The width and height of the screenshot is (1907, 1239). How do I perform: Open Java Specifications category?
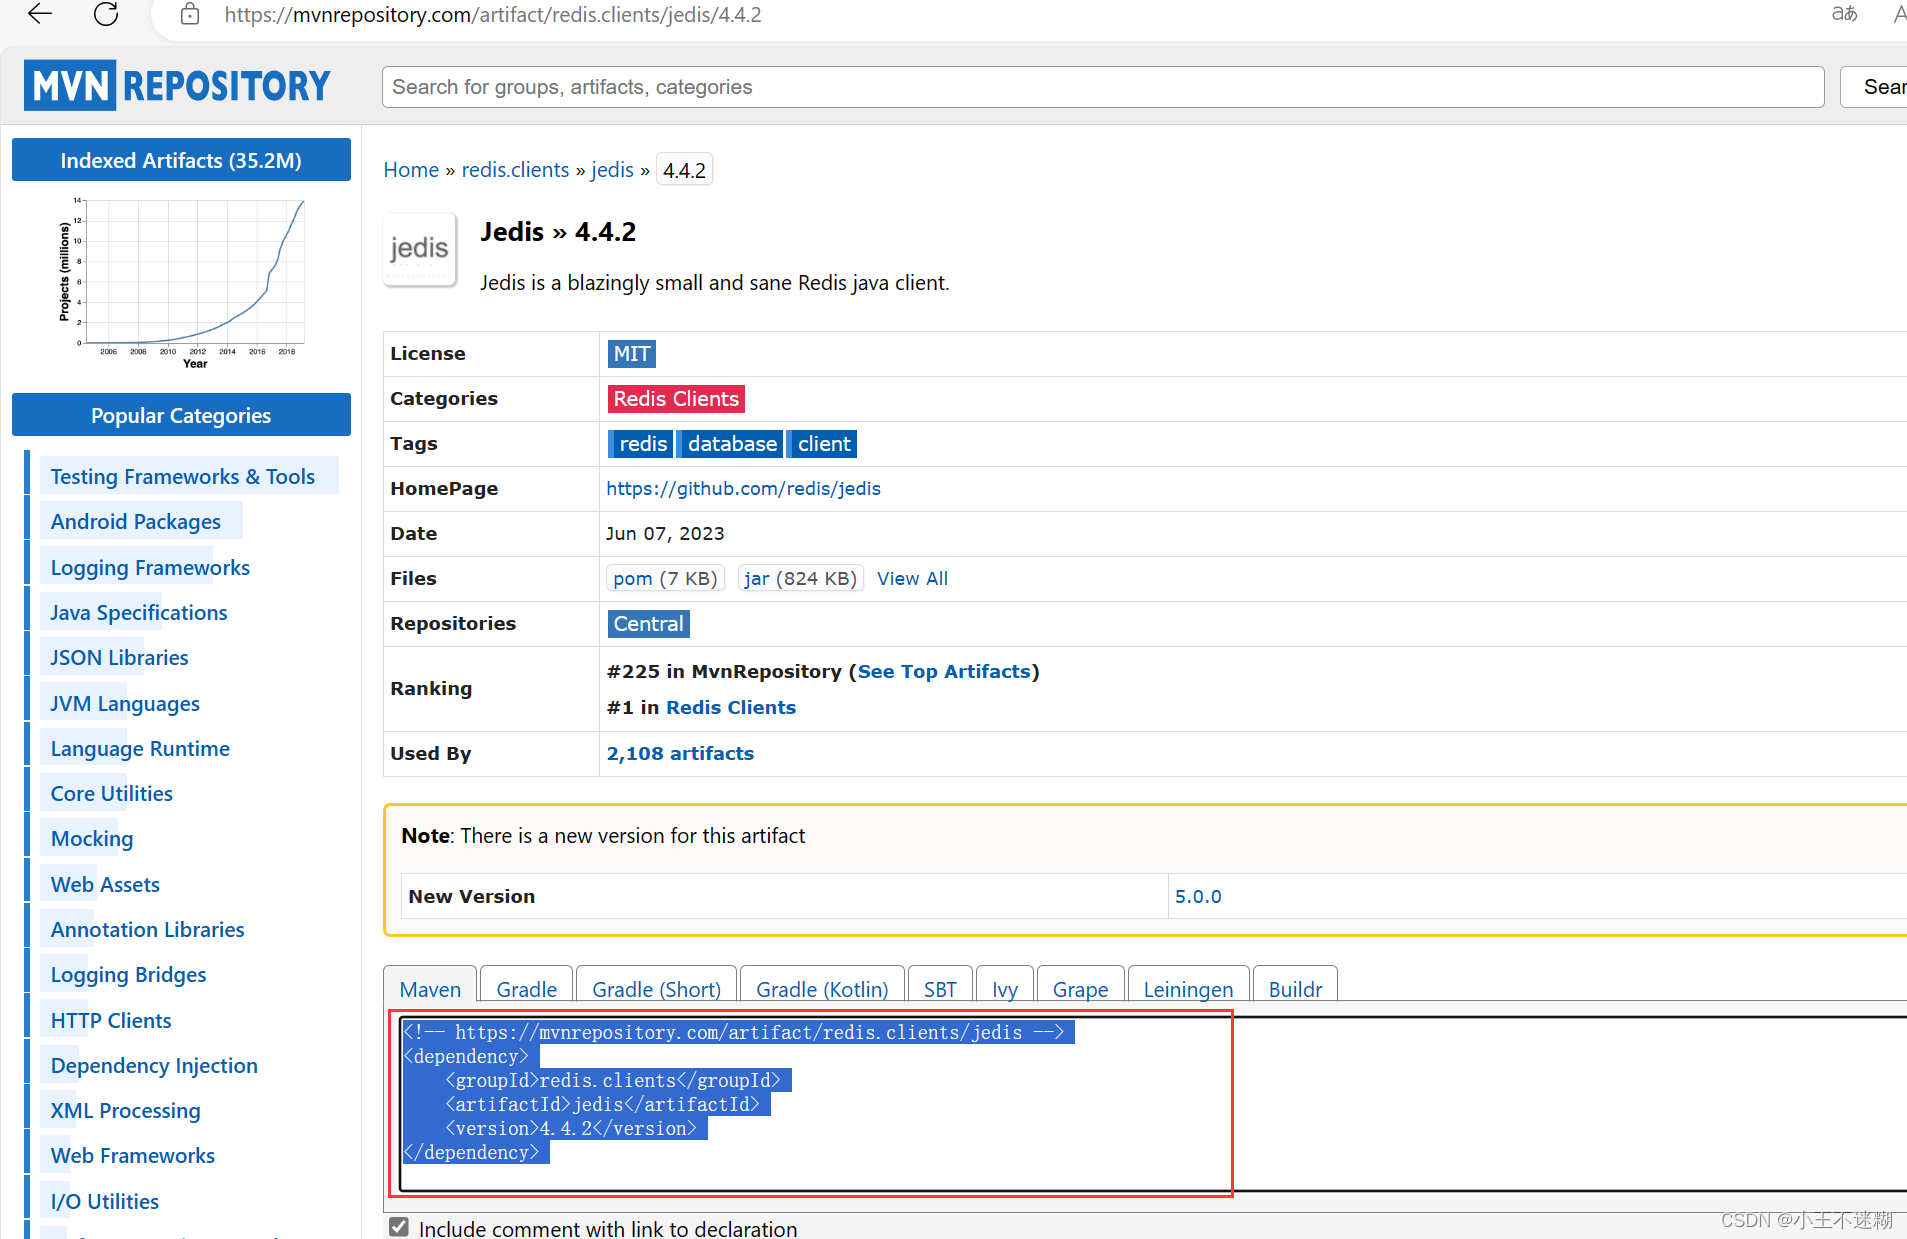click(139, 612)
